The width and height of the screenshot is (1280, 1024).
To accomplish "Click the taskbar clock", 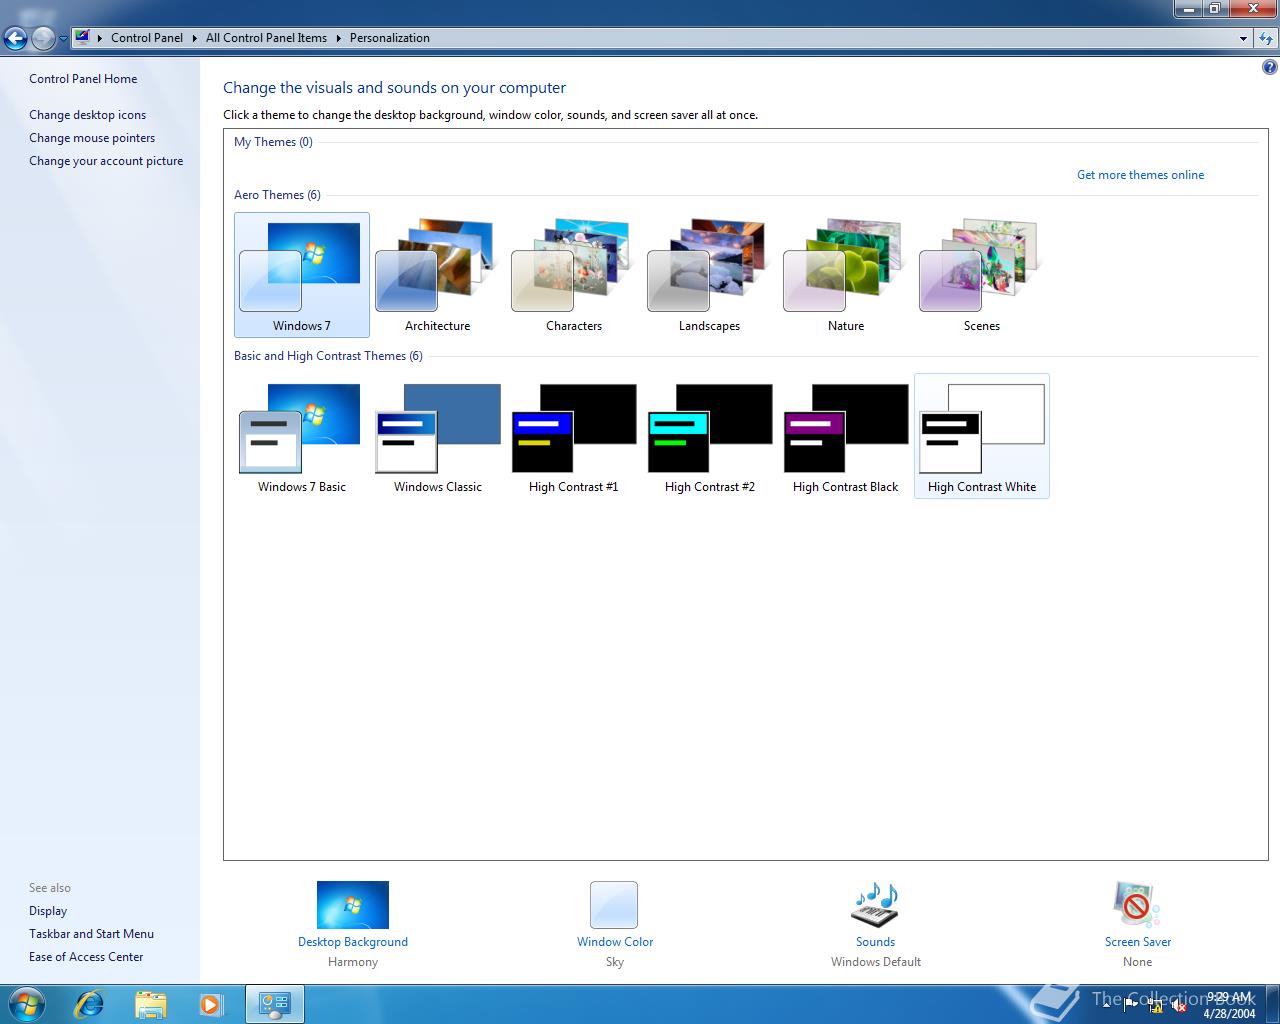I will [1229, 1005].
